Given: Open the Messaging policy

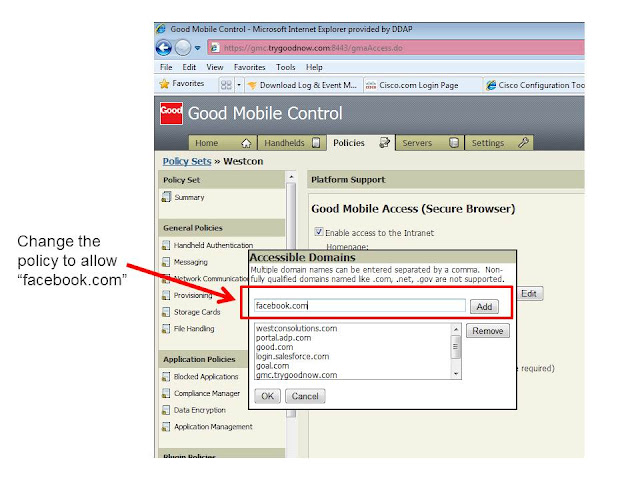Looking at the screenshot, I should coord(191,262).
